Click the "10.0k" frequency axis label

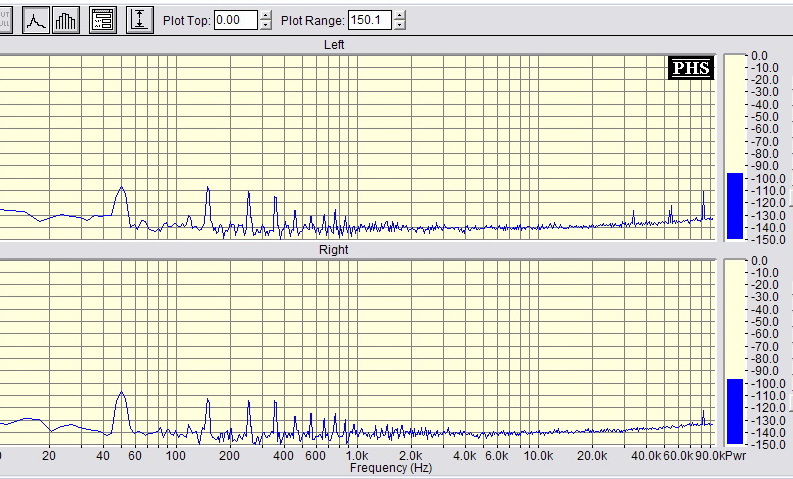538,456
